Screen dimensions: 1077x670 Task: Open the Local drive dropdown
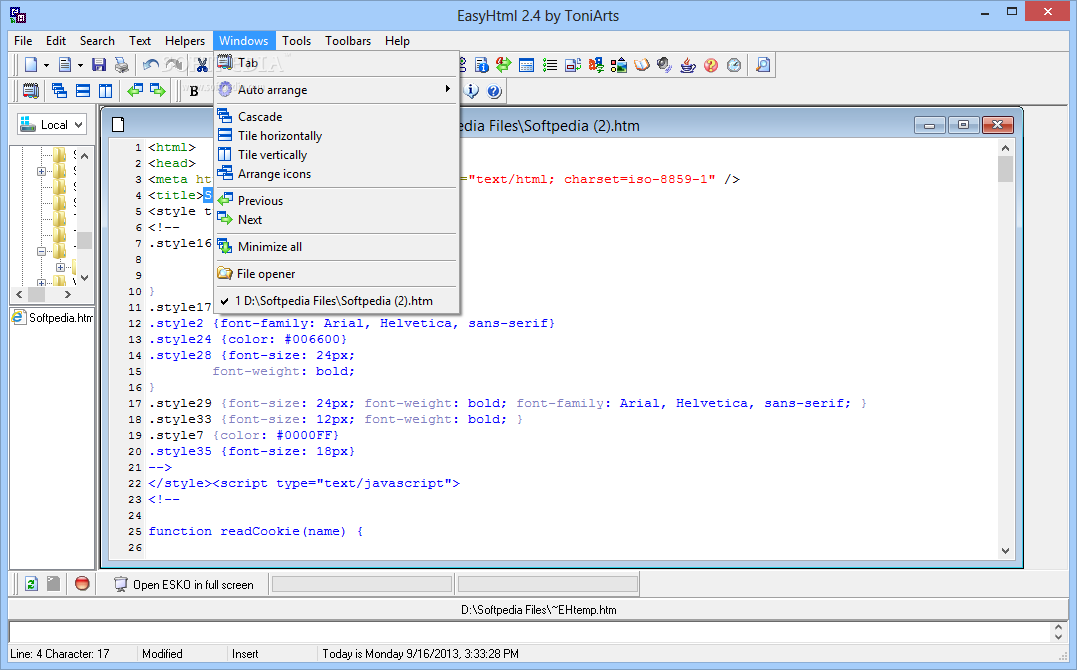52,124
